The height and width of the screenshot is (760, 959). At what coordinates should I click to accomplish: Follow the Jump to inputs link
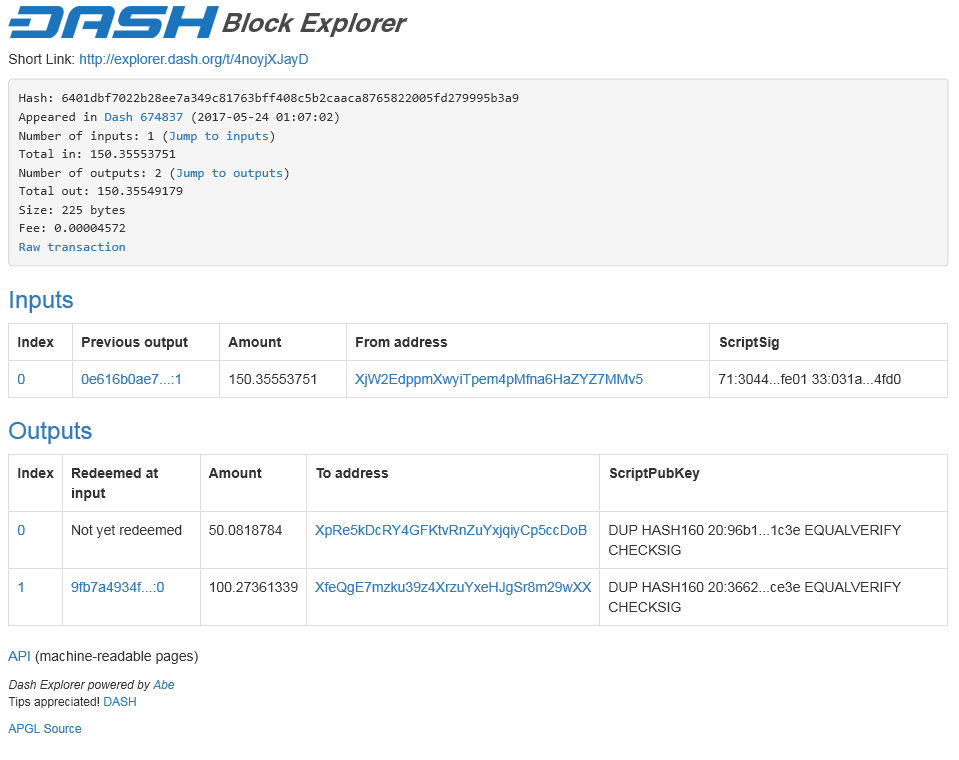tap(219, 136)
